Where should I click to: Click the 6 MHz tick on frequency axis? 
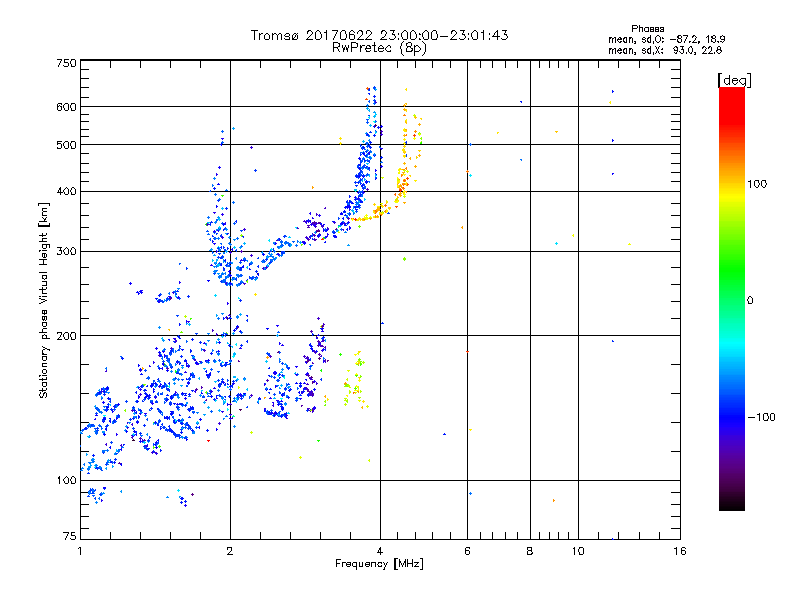pos(467,551)
